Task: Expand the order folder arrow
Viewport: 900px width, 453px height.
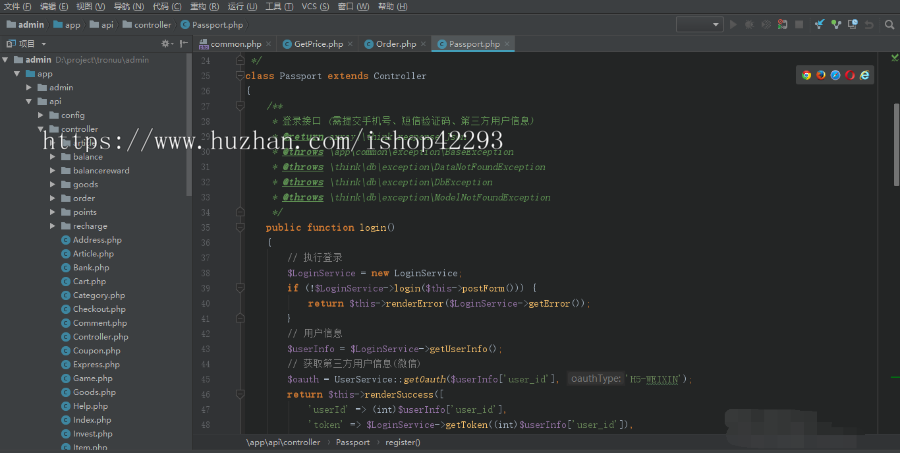Action: (x=52, y=198)
